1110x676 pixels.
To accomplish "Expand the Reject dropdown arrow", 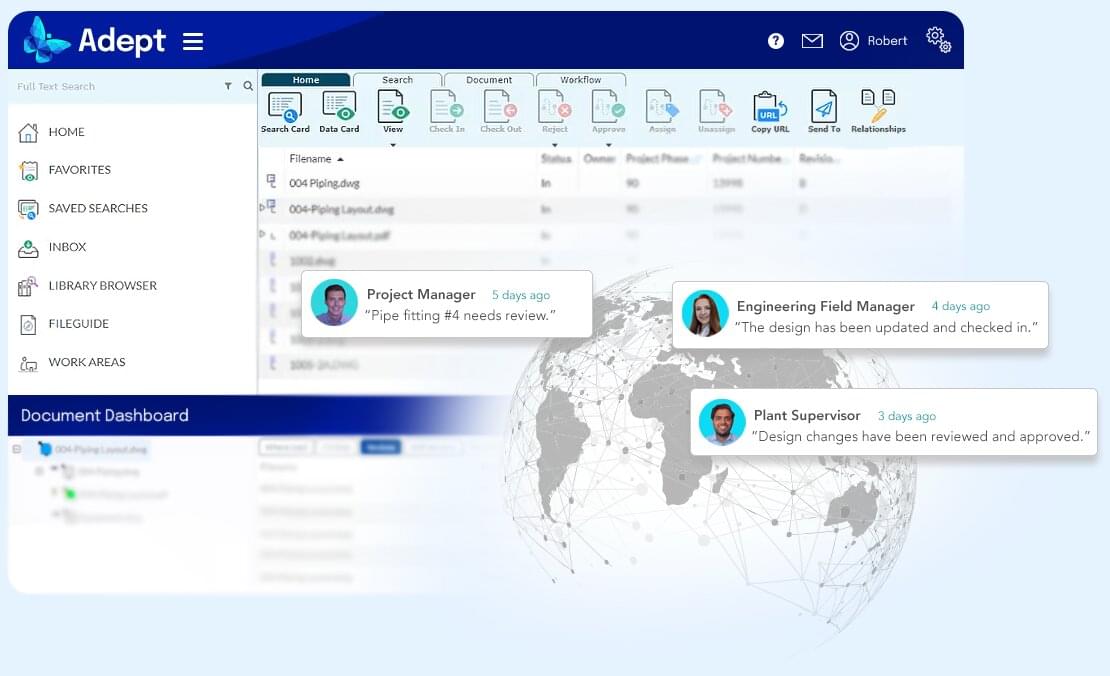I will (x=554, y=145).
